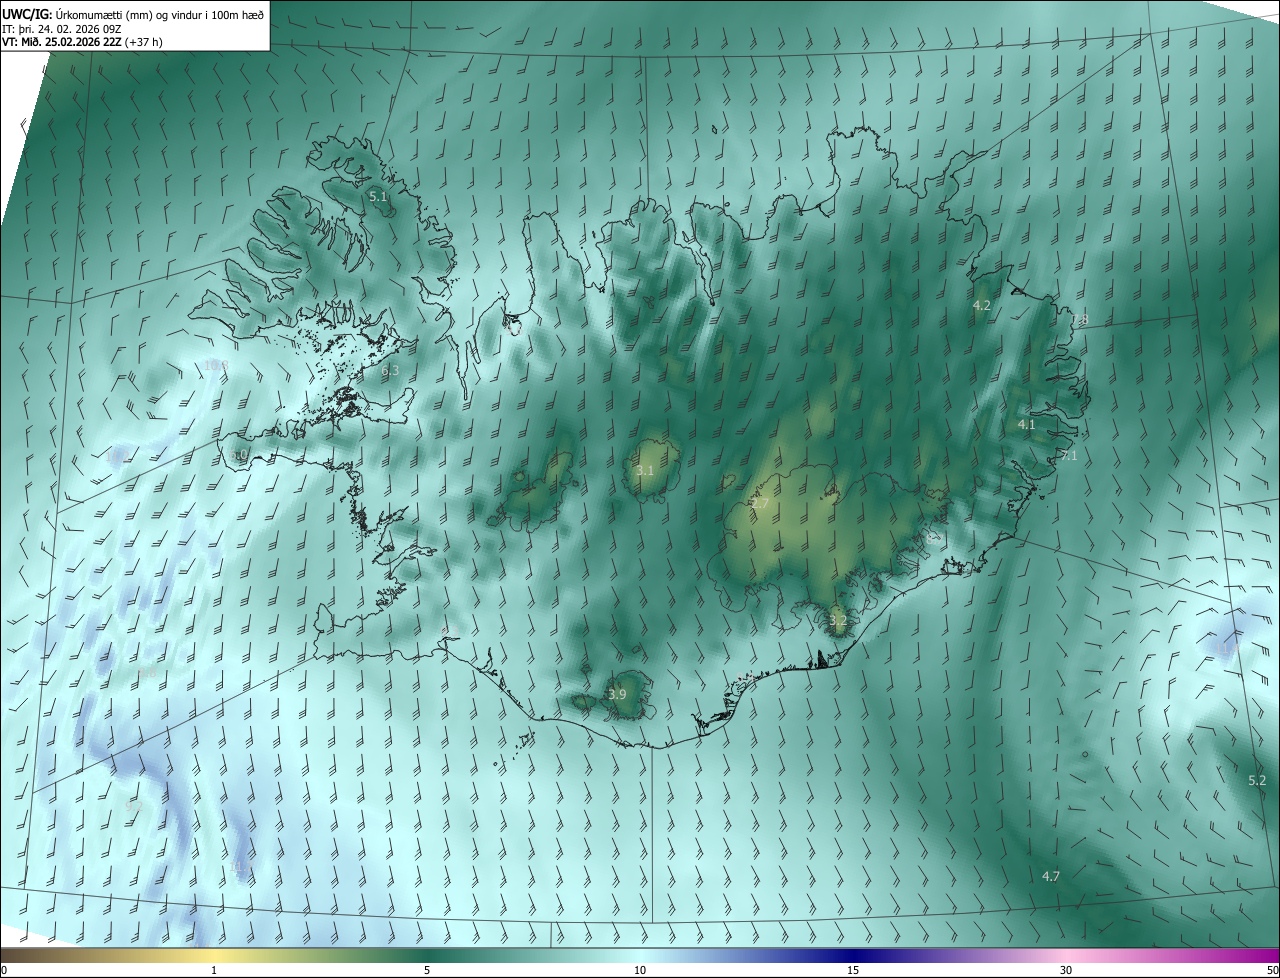Image resolution: width=1280 pixels, height=978 pixels.
Task: Click the 7.8 value label on the map
Action: point(1080,320)
